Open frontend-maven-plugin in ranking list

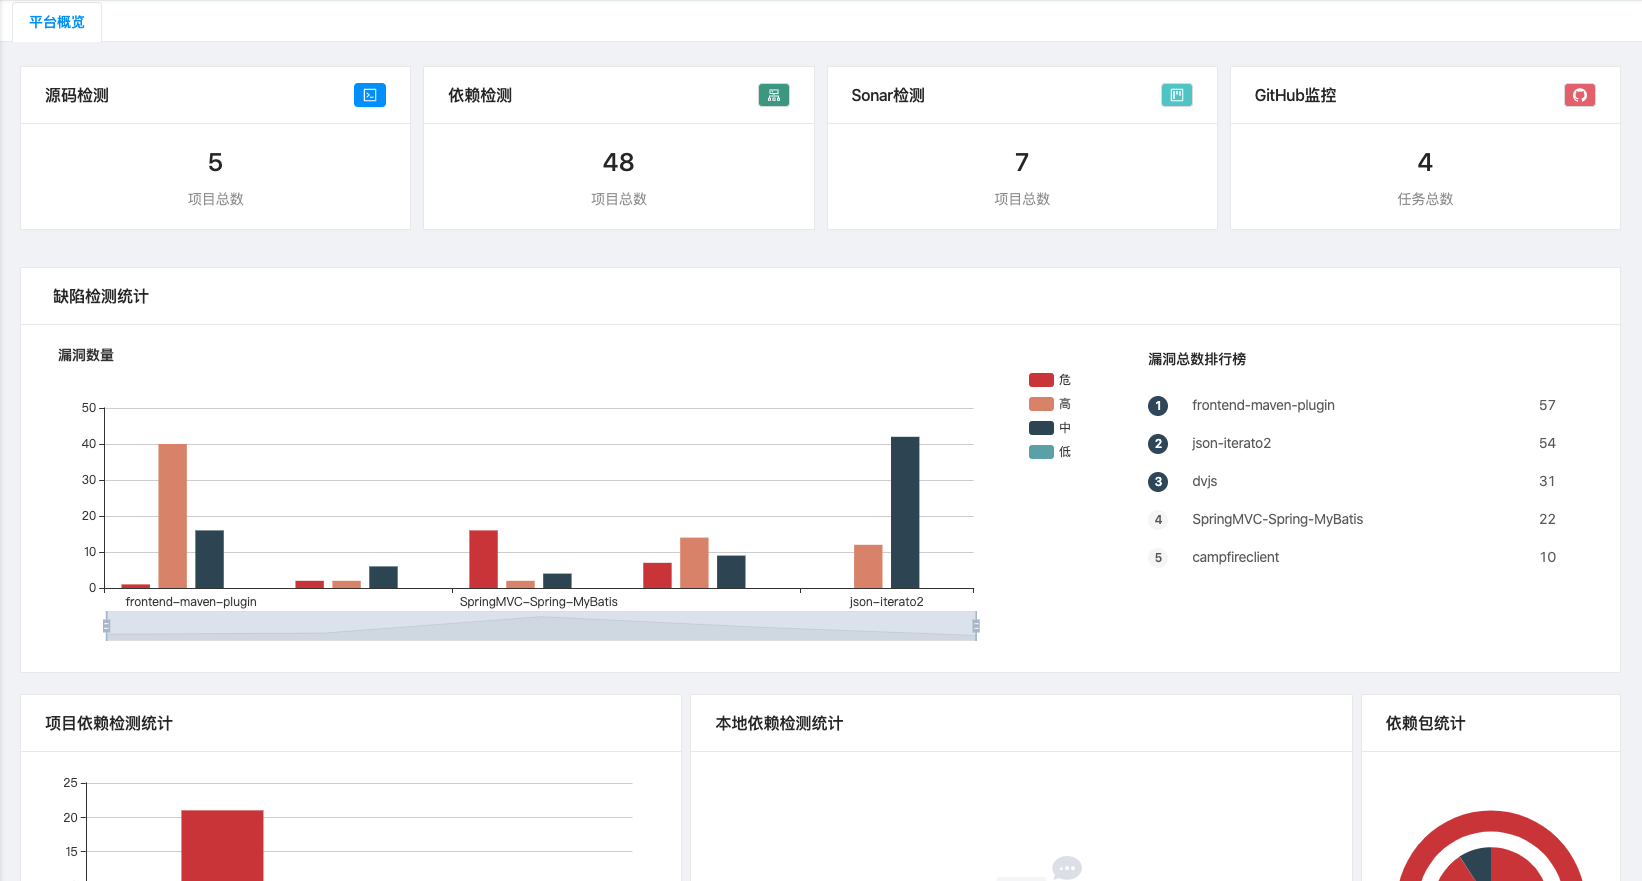click(x=1263, y=405)
